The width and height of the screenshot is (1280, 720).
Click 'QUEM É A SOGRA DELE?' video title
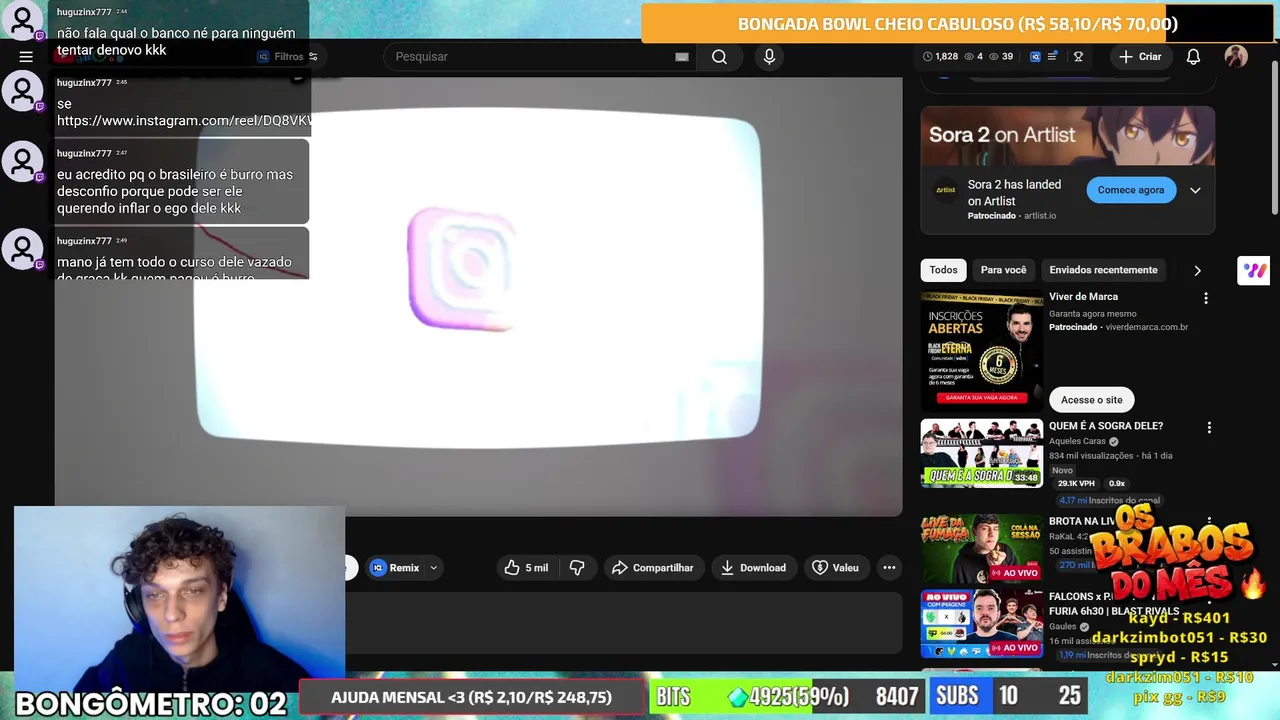(x=1106, y=426)
